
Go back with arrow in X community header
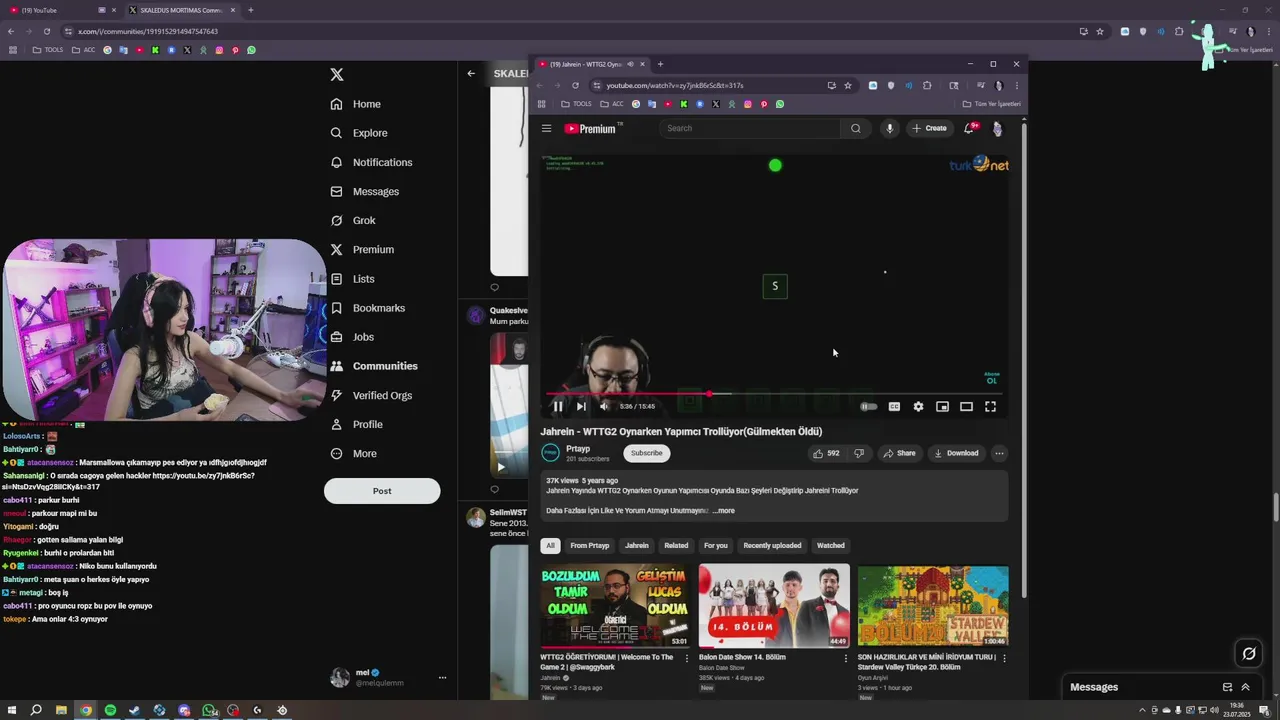pyautogui.click(x=471, y=73)
